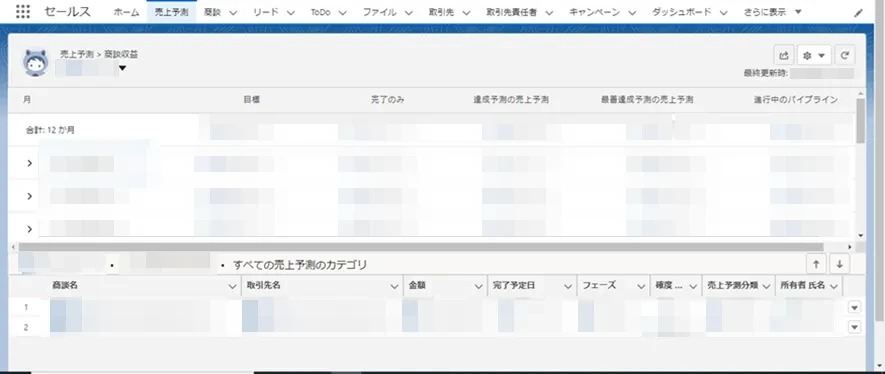Viewport: 885px width, 374px height.
Task: Sort by 取引先名 column header
Action: 264,286
